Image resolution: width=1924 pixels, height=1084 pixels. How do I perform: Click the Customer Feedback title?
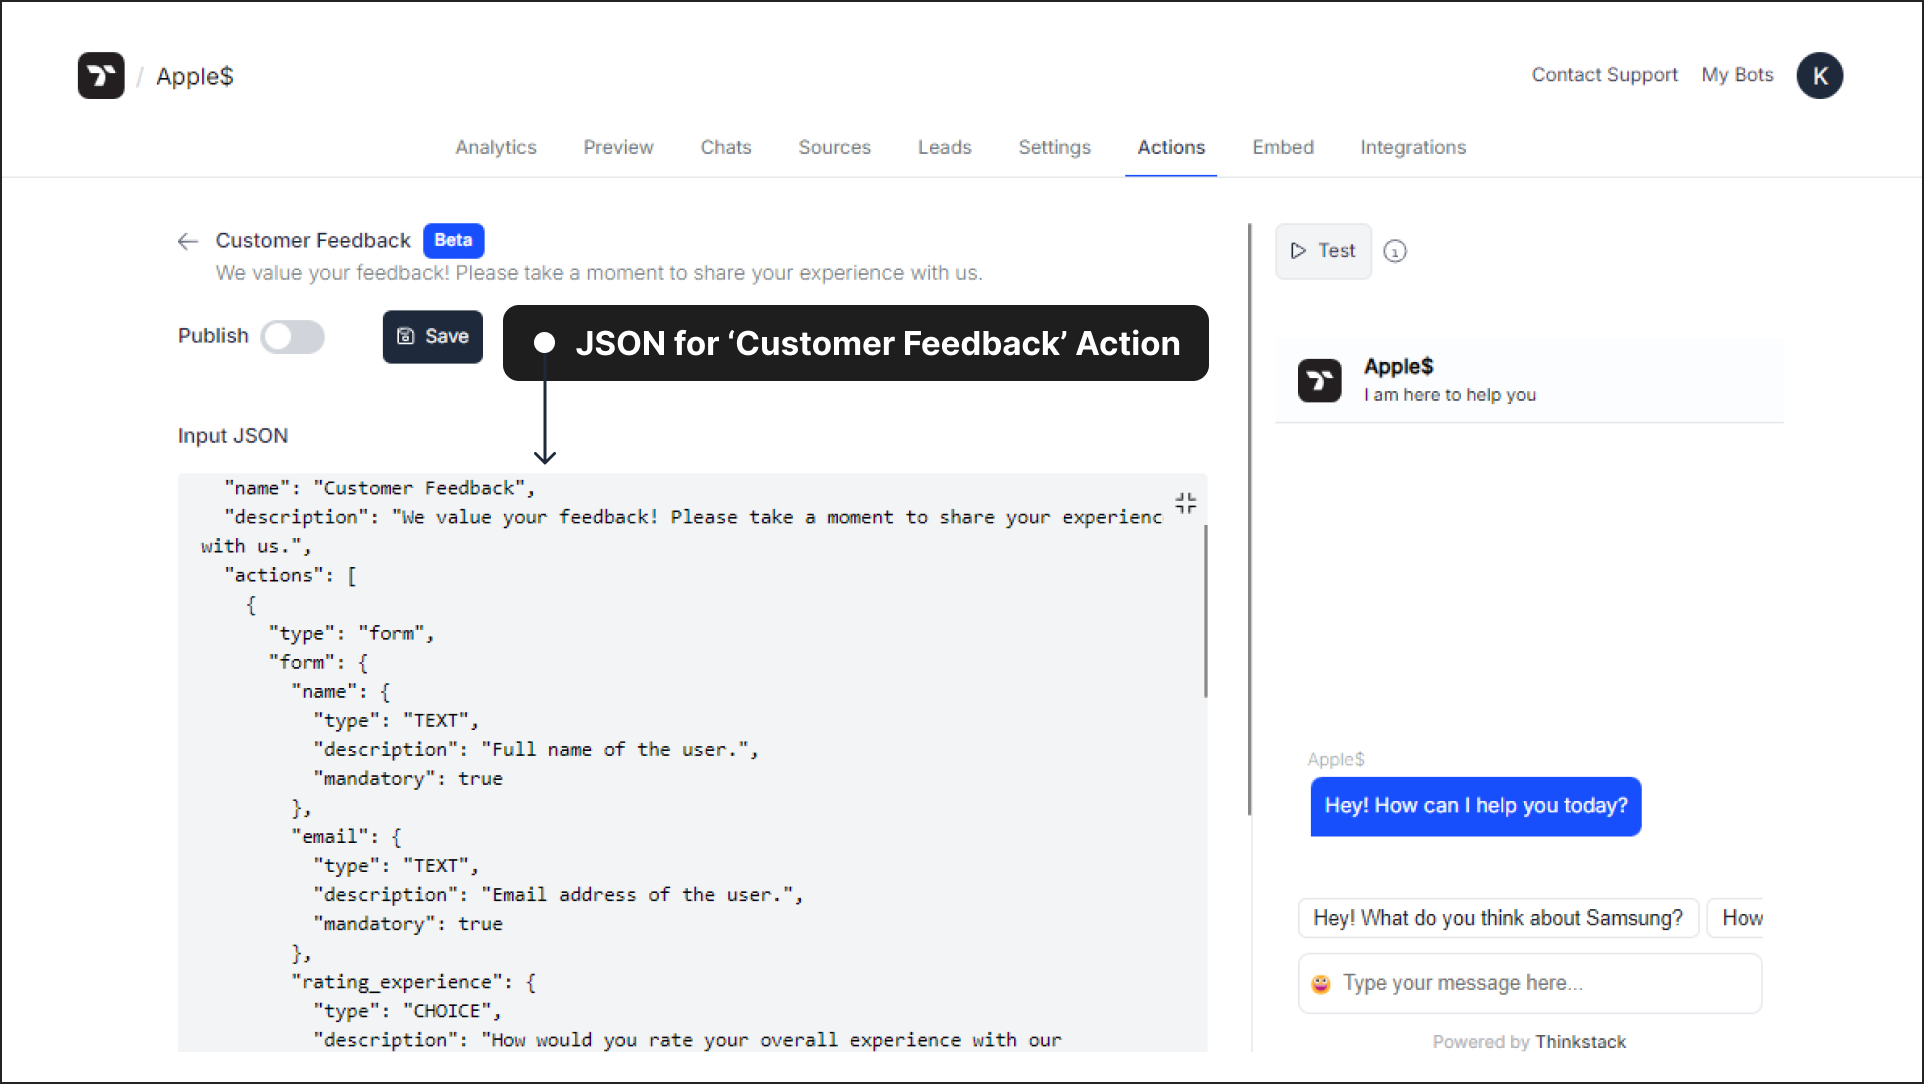click(x=313, y=240)
